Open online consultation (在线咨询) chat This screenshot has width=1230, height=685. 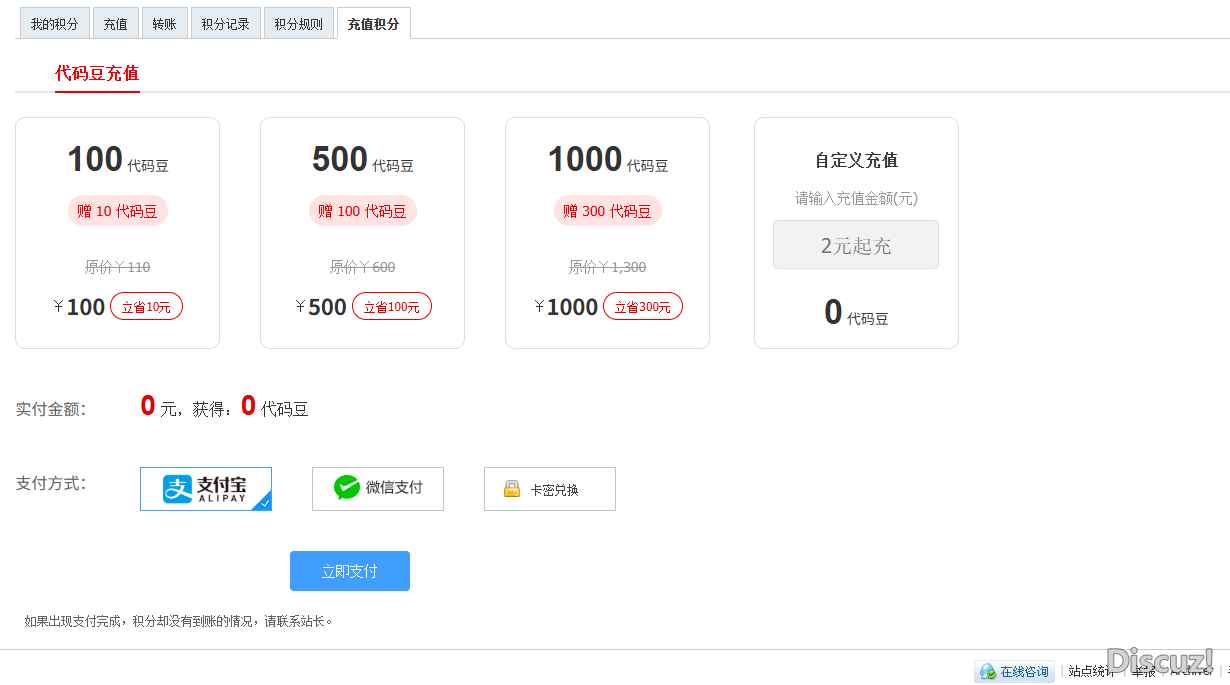tap(1015, 672)
